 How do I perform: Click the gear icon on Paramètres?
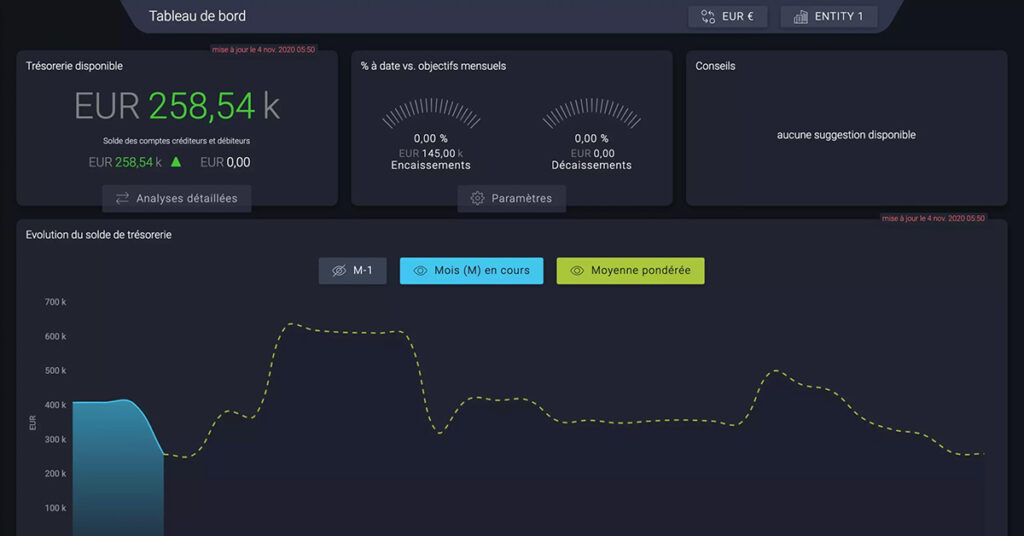(477, 198)
